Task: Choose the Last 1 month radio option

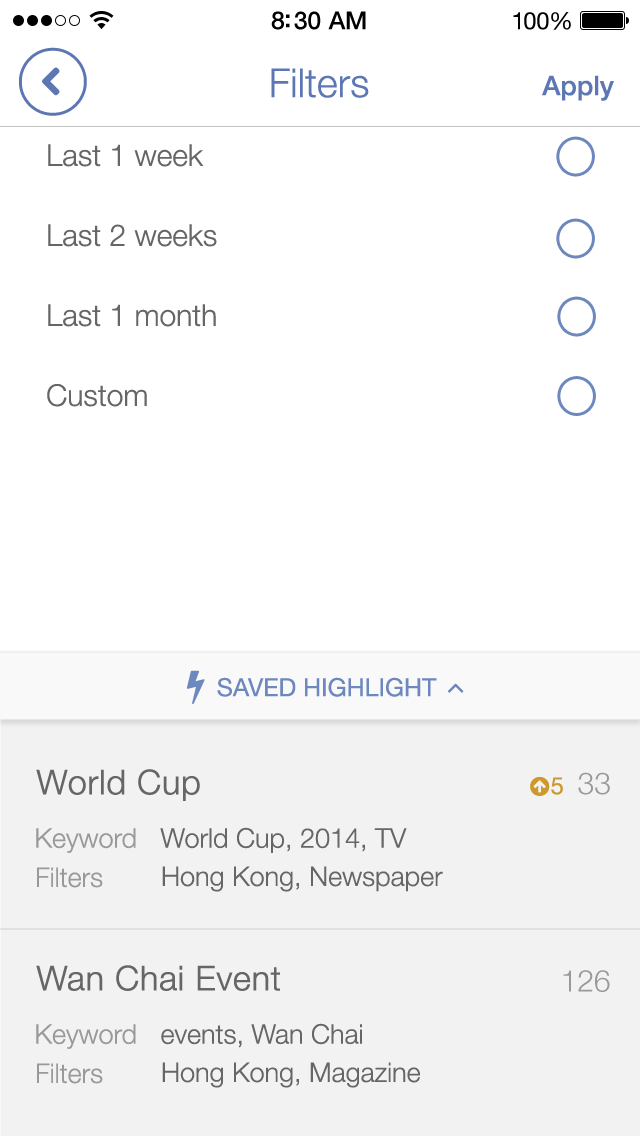Action: point(575,317)
